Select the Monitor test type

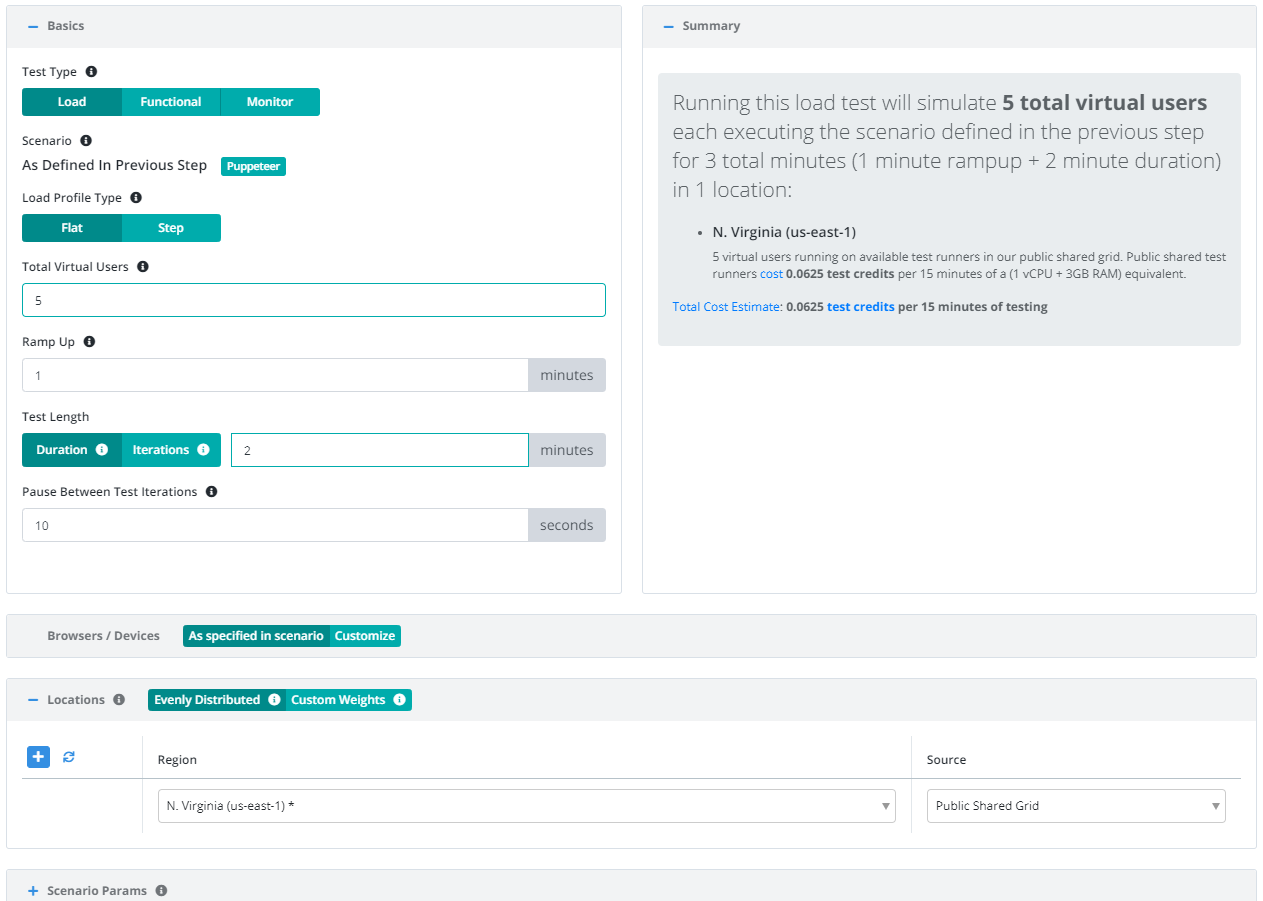click(270, 102)
